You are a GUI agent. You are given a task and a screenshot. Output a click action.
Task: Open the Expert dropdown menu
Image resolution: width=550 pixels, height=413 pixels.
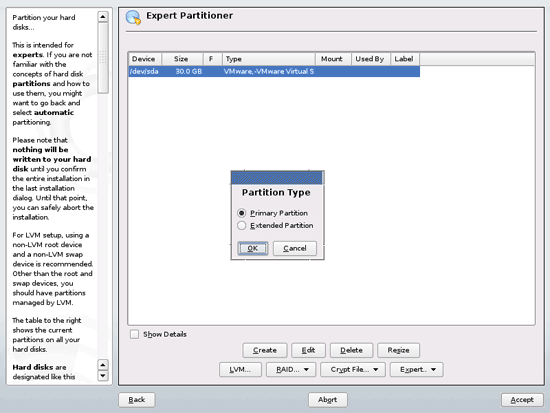[416, 369]
